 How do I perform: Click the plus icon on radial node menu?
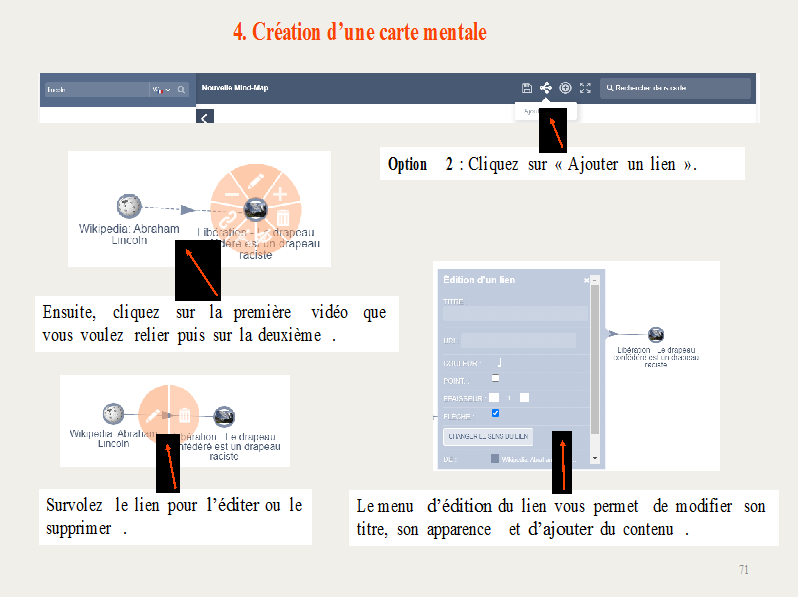[281, 192]
